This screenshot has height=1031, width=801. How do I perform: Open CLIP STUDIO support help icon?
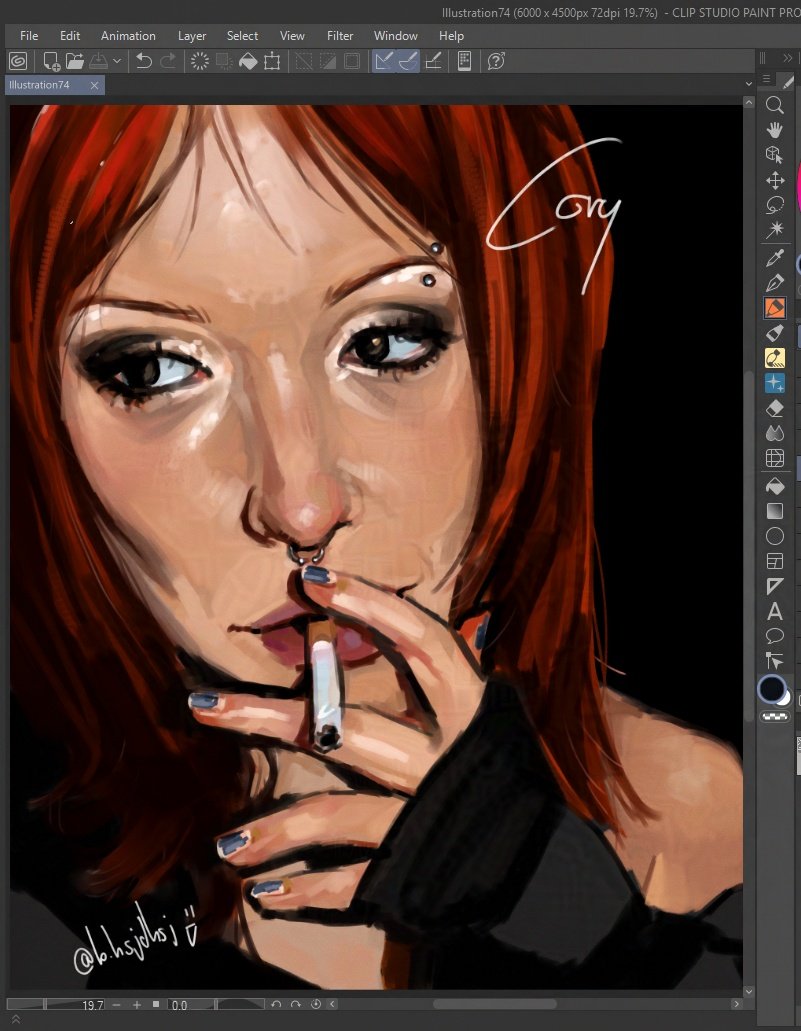point(496,61)
